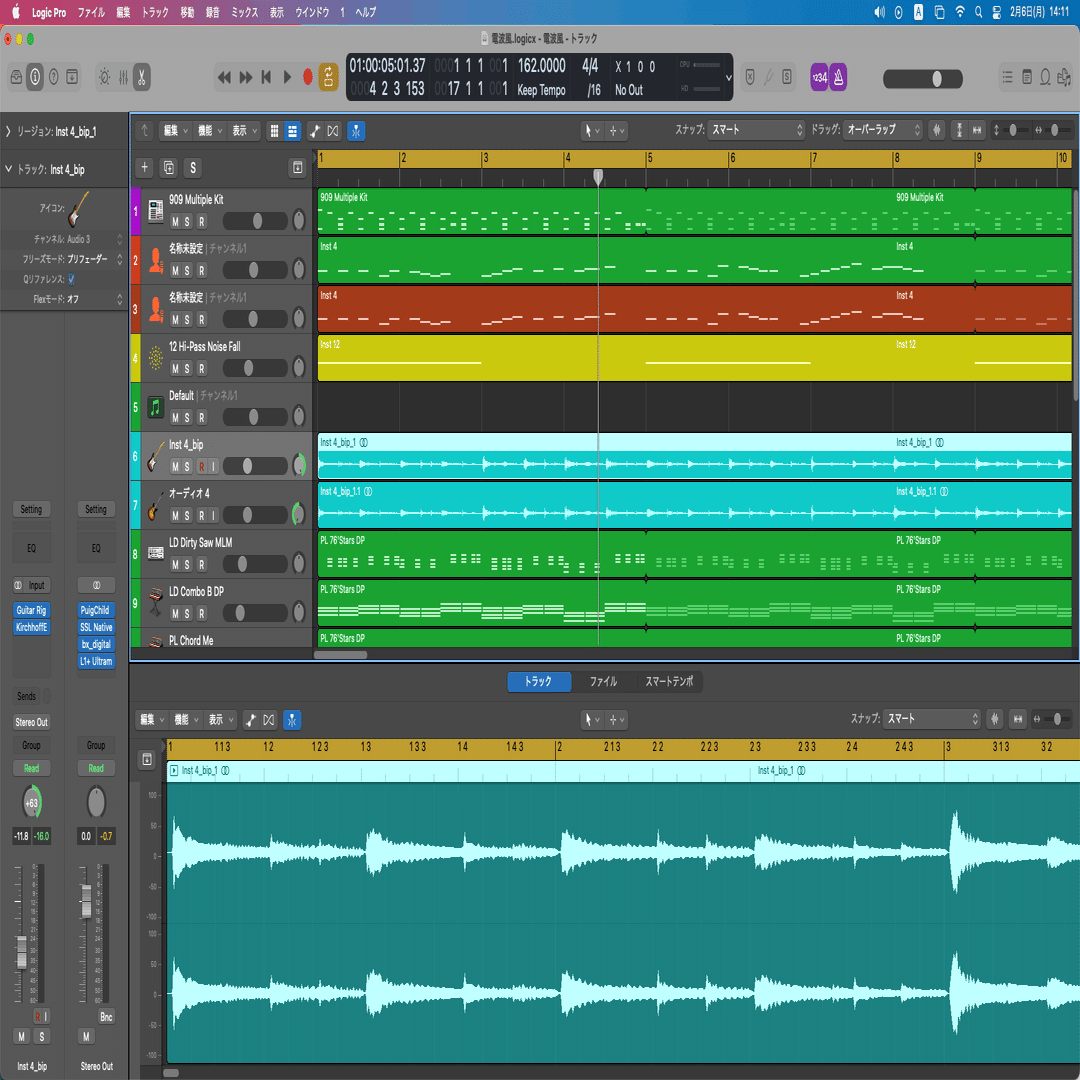Click the Spotlight search icon in menu bar

point(978,12)
